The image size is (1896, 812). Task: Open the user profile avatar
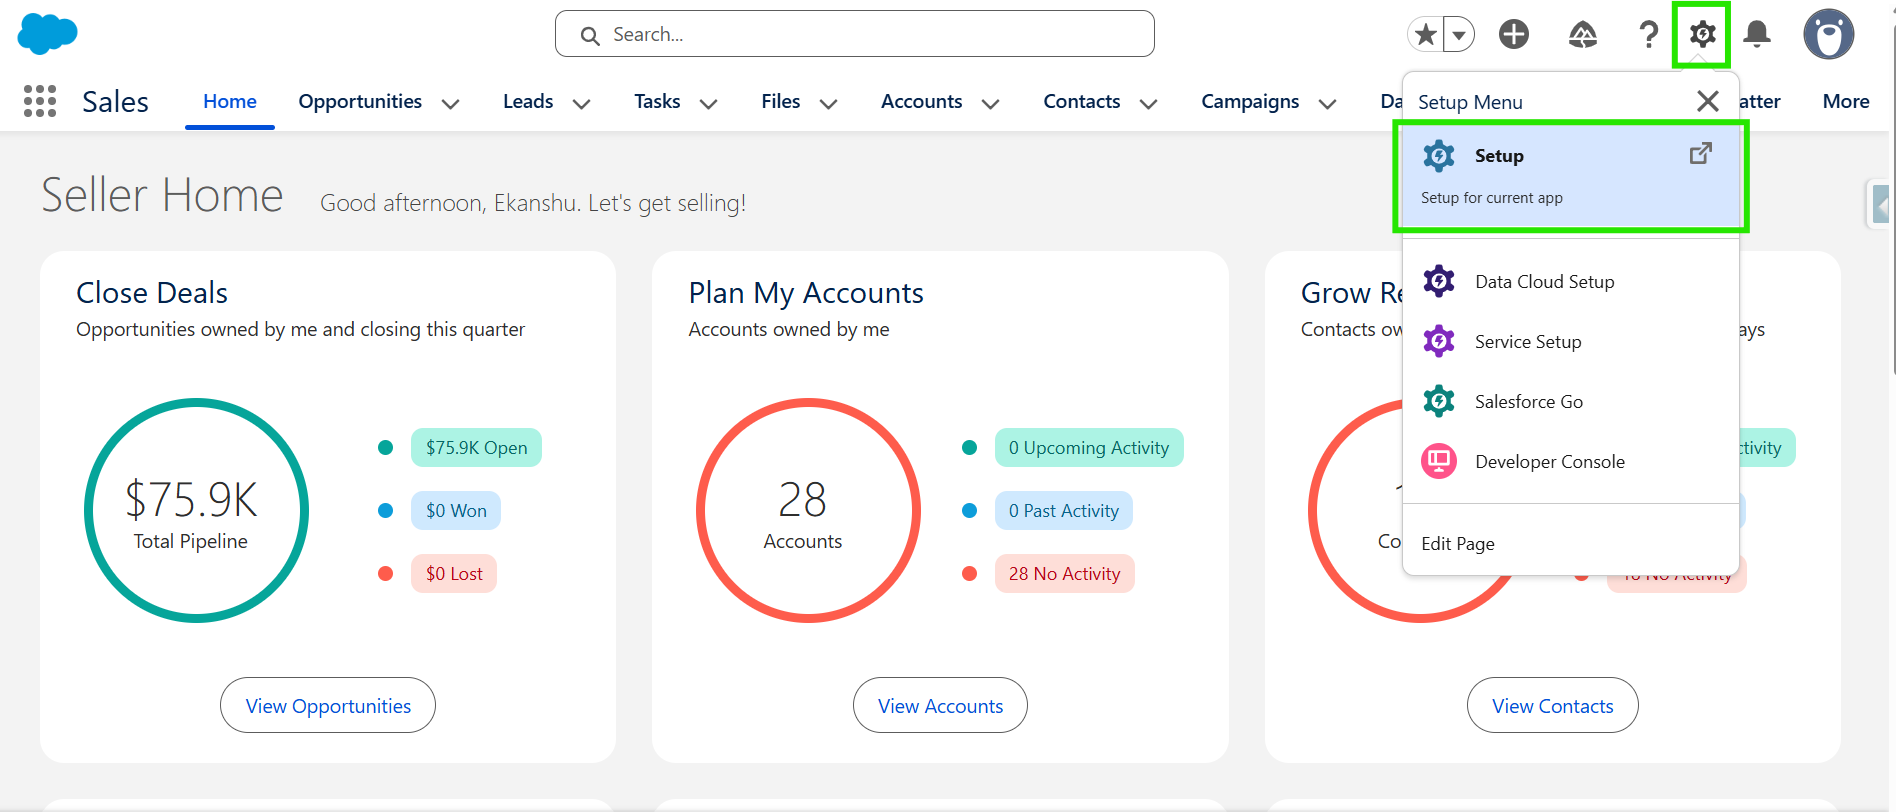pos(1828,34)
